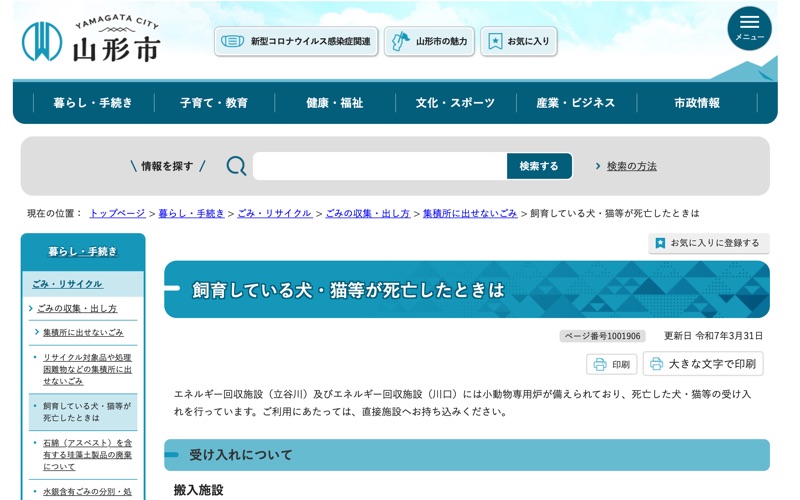Click the Yamagata City logo
This screenshot has height=500, width=800.
coord(91,39)
